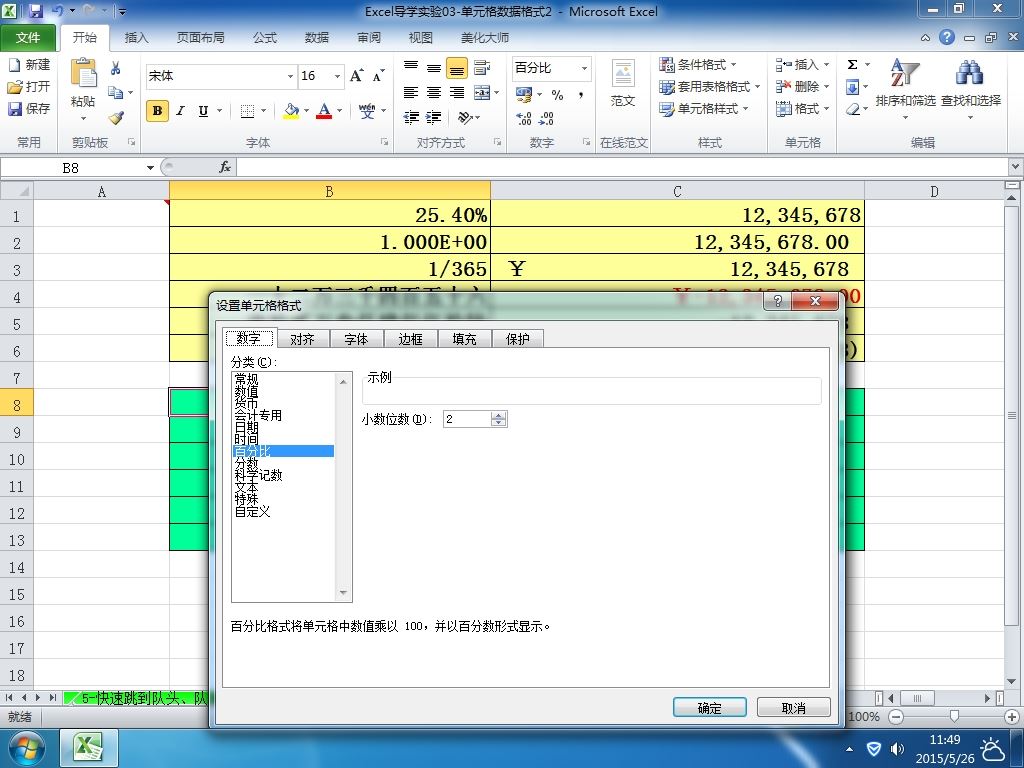Increase decimal places icon
This screenshot has width=1024, height=768.
pyautogui.click(x=523, y=118)
